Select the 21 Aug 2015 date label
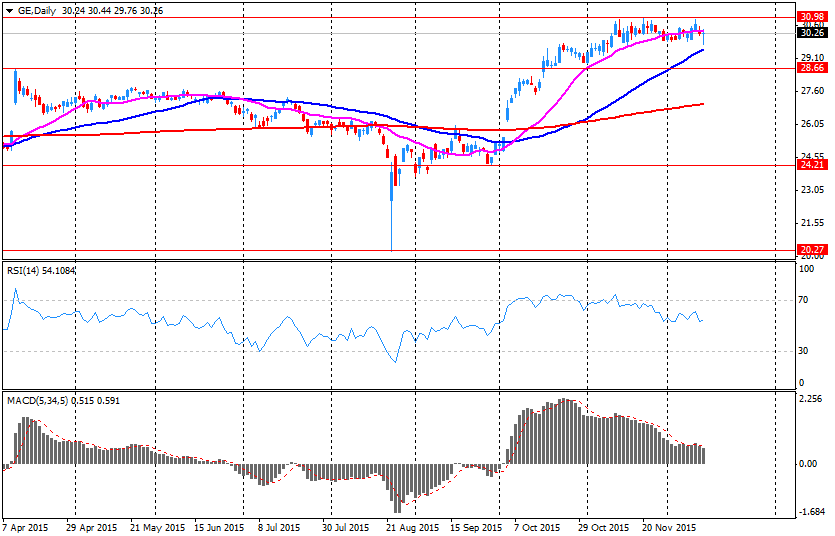Viewport: 835px width, 536px height. (x=413, y=527)
